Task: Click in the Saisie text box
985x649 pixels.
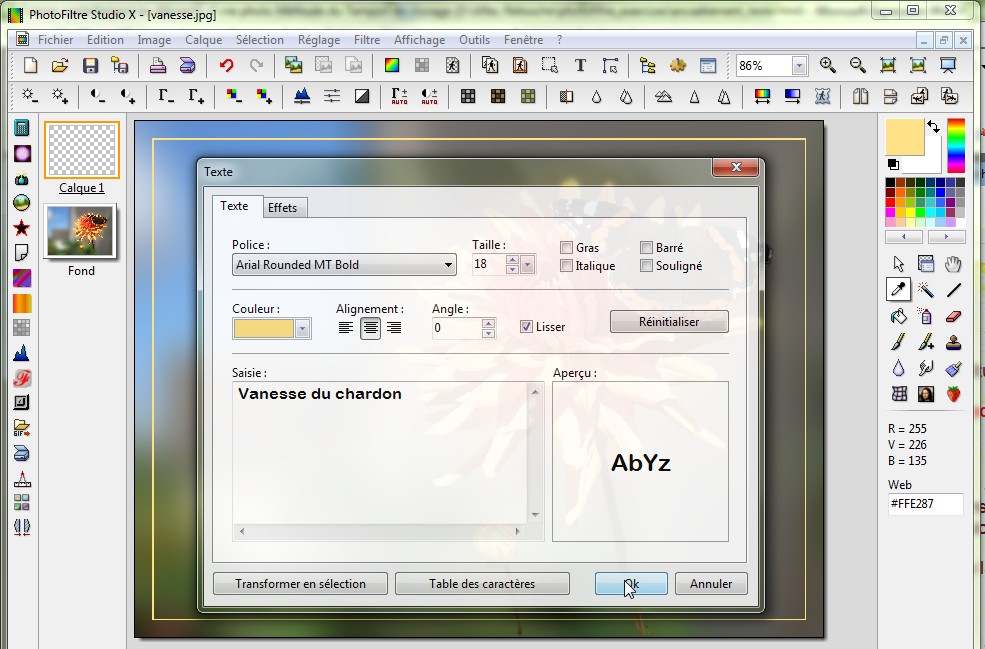Action: pyautogui.click(x=381, y=453)
